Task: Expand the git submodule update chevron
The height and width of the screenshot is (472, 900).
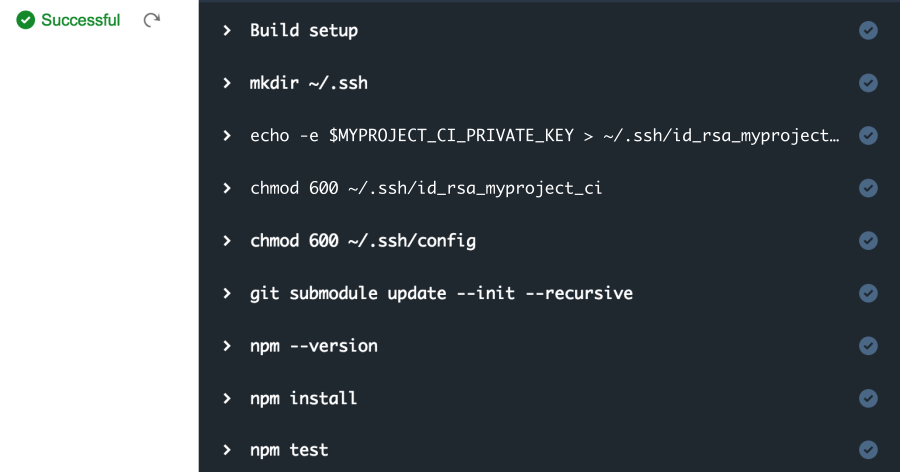Action: pyautogui.click(x=227, y=293)
